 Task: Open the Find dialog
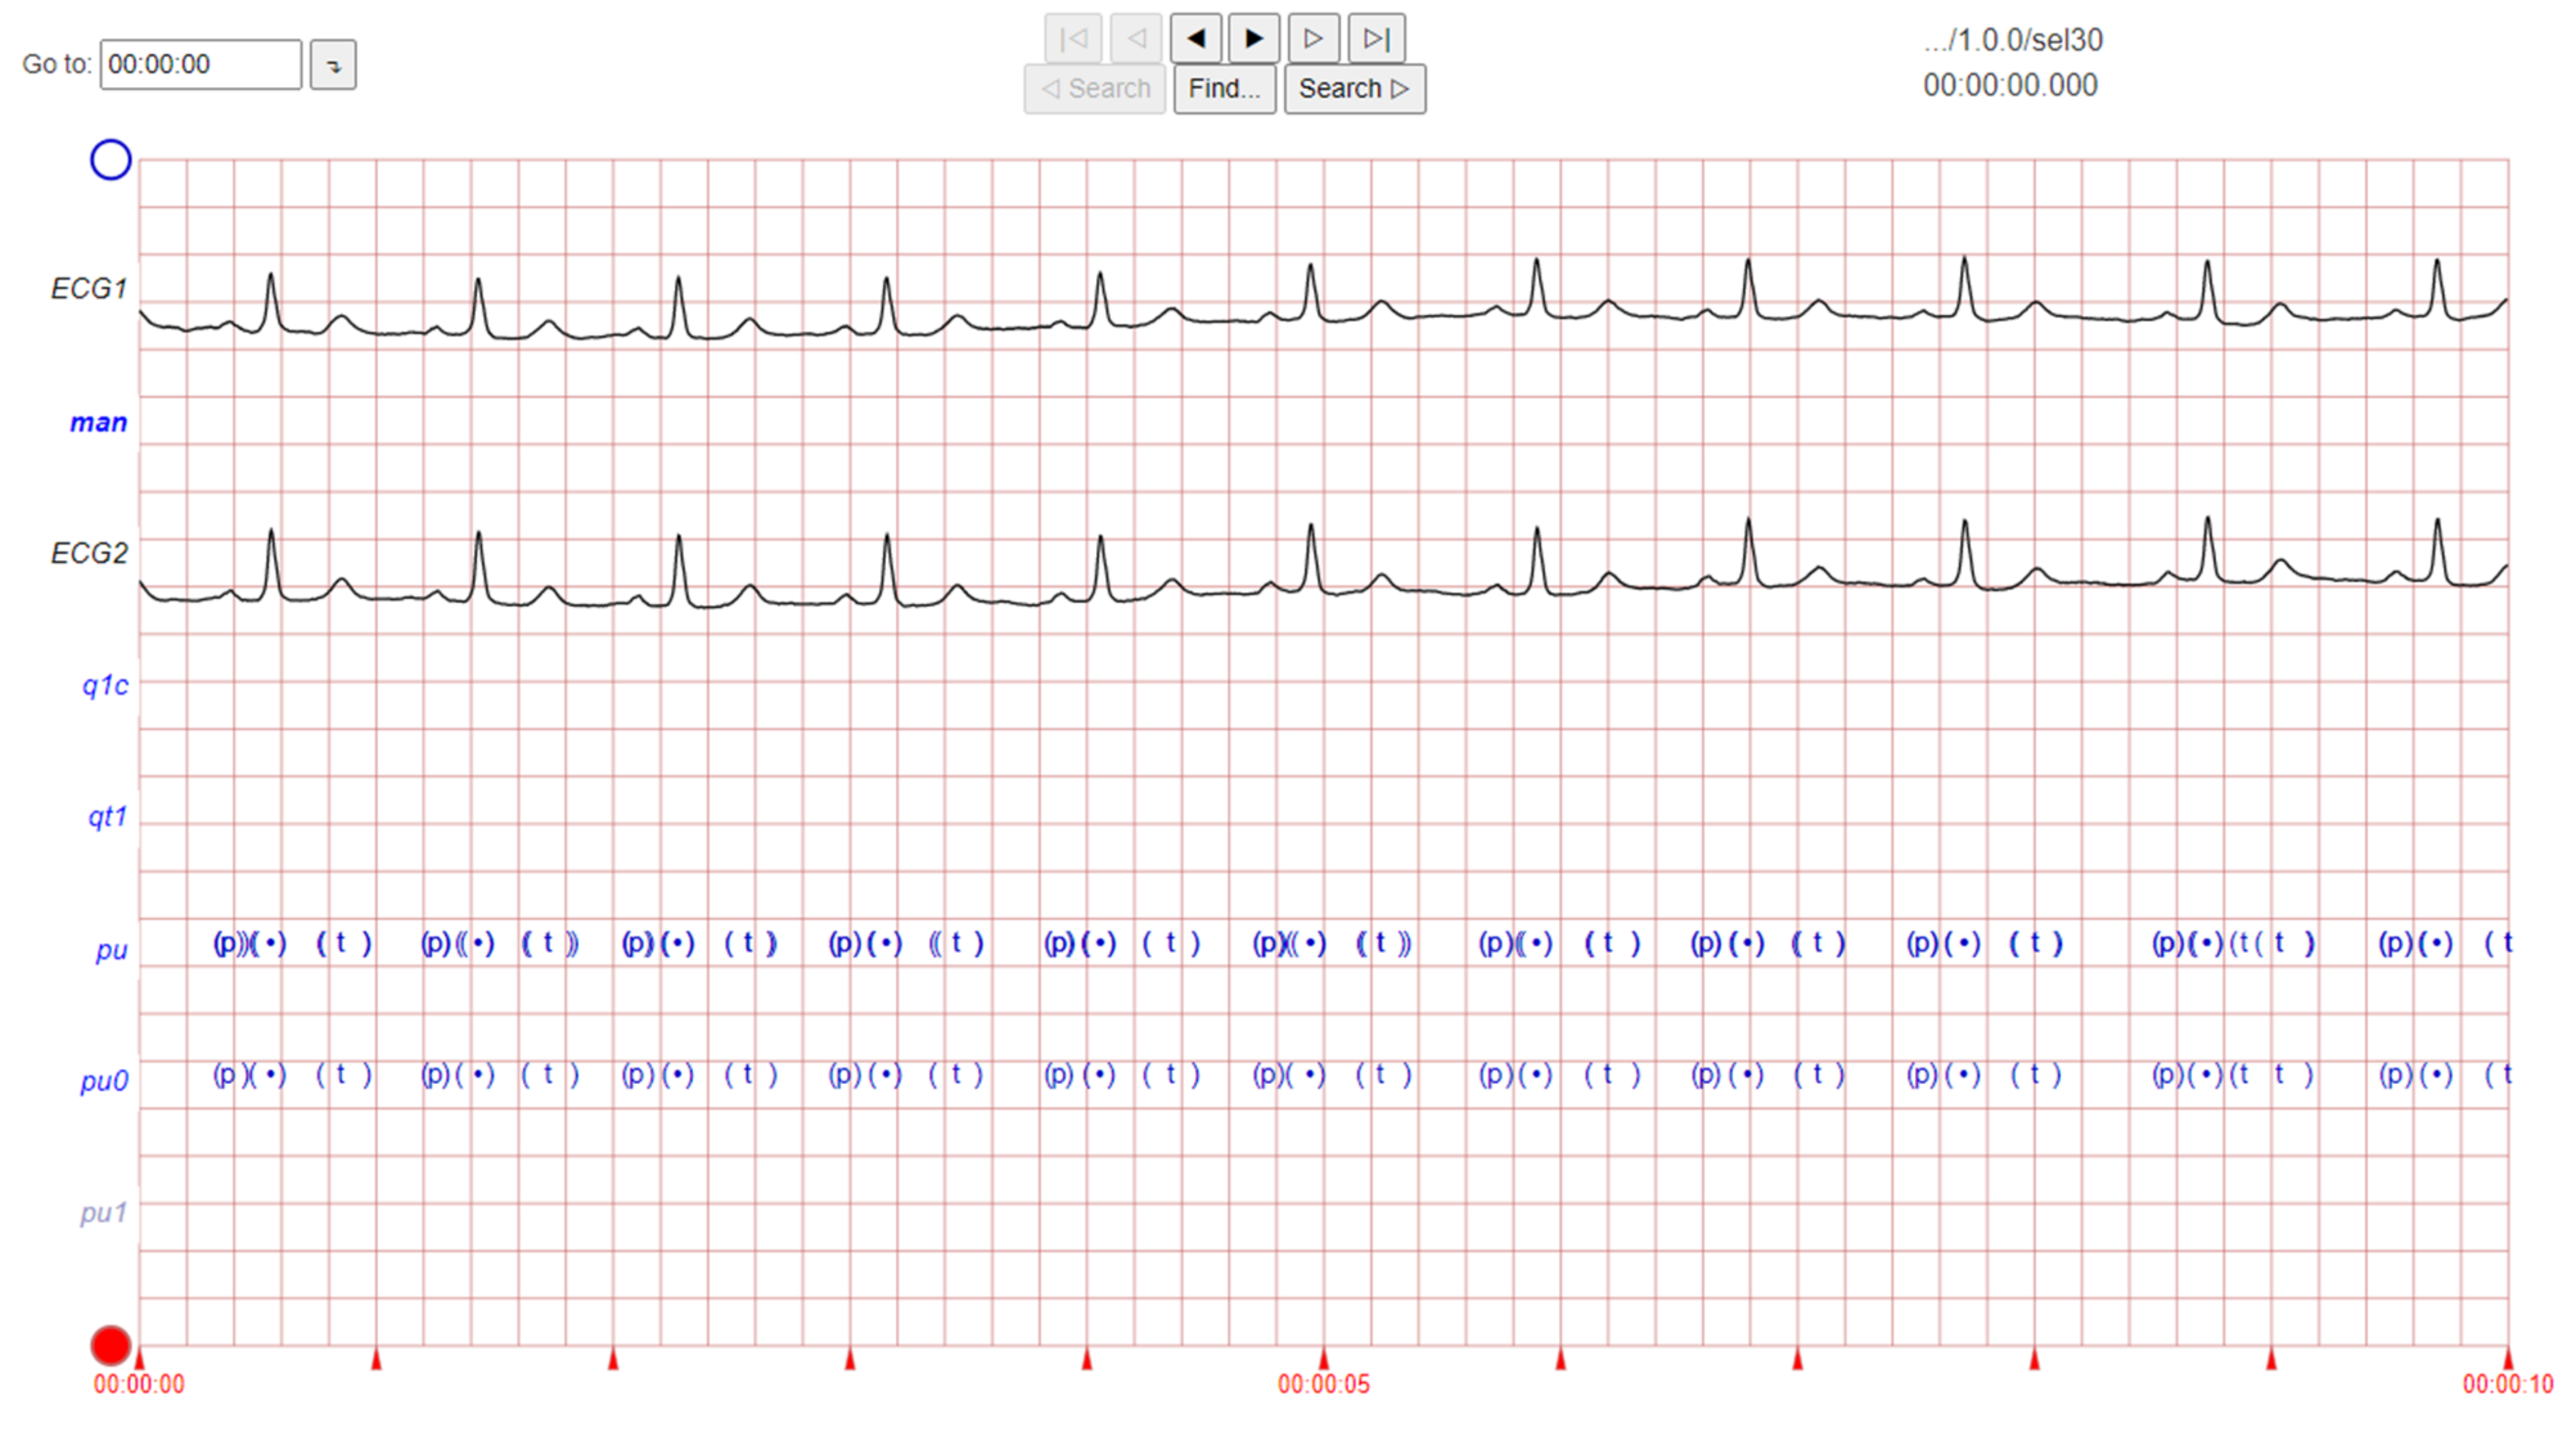(x=1224, y=88)
